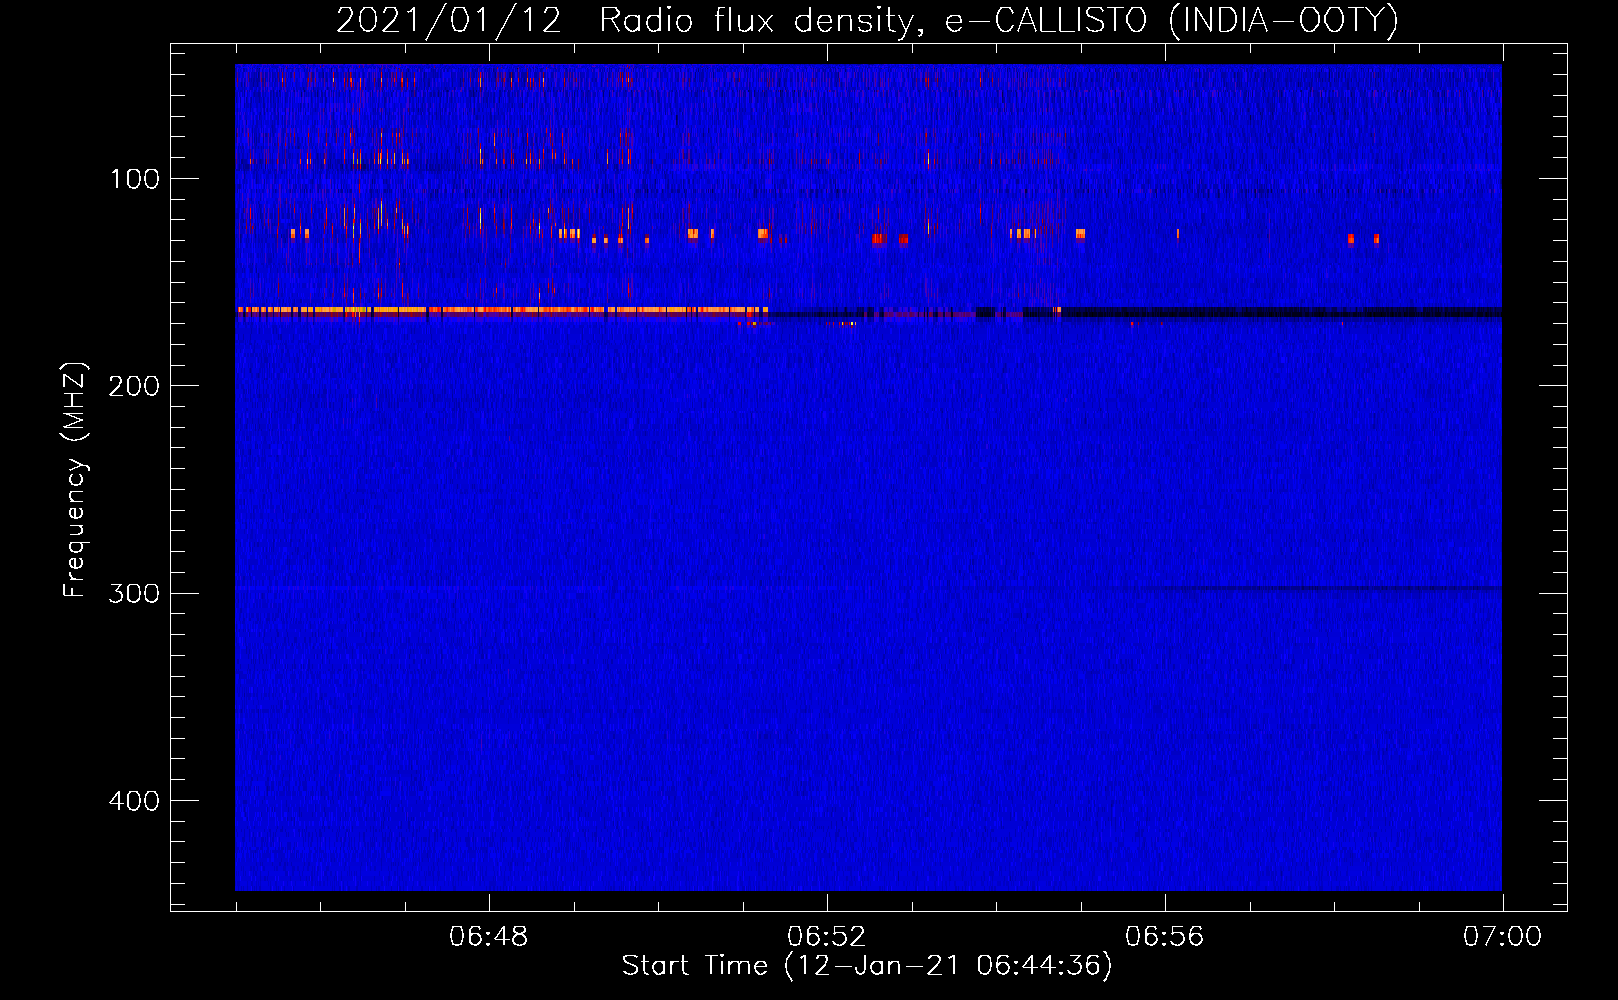Click the 06:48 time tick label
Image resolution: width=1618 pixels, height=1000 pixels.
point(489,937)
